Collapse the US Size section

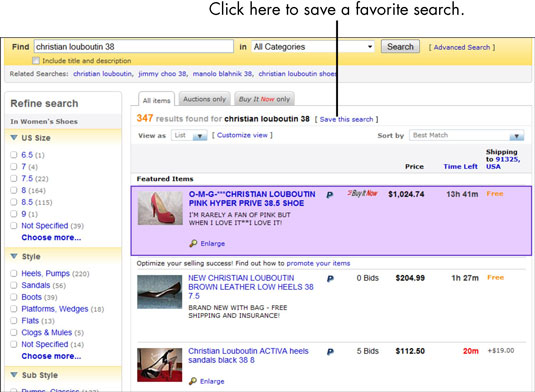pyautogui.click(x=14, y=138)
